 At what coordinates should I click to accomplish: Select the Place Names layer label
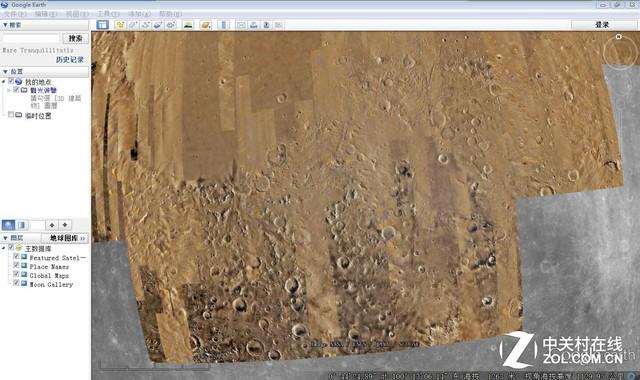[49, 267]
